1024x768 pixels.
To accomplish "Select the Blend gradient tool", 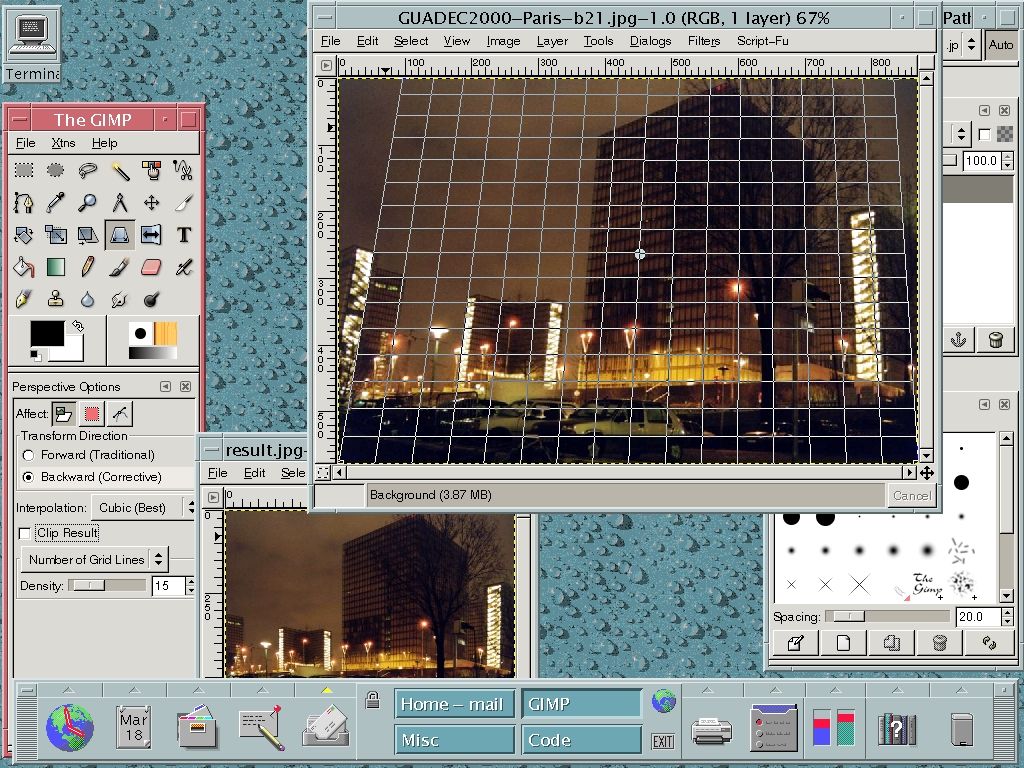I will pyautogui.click(x=56, y=266).
